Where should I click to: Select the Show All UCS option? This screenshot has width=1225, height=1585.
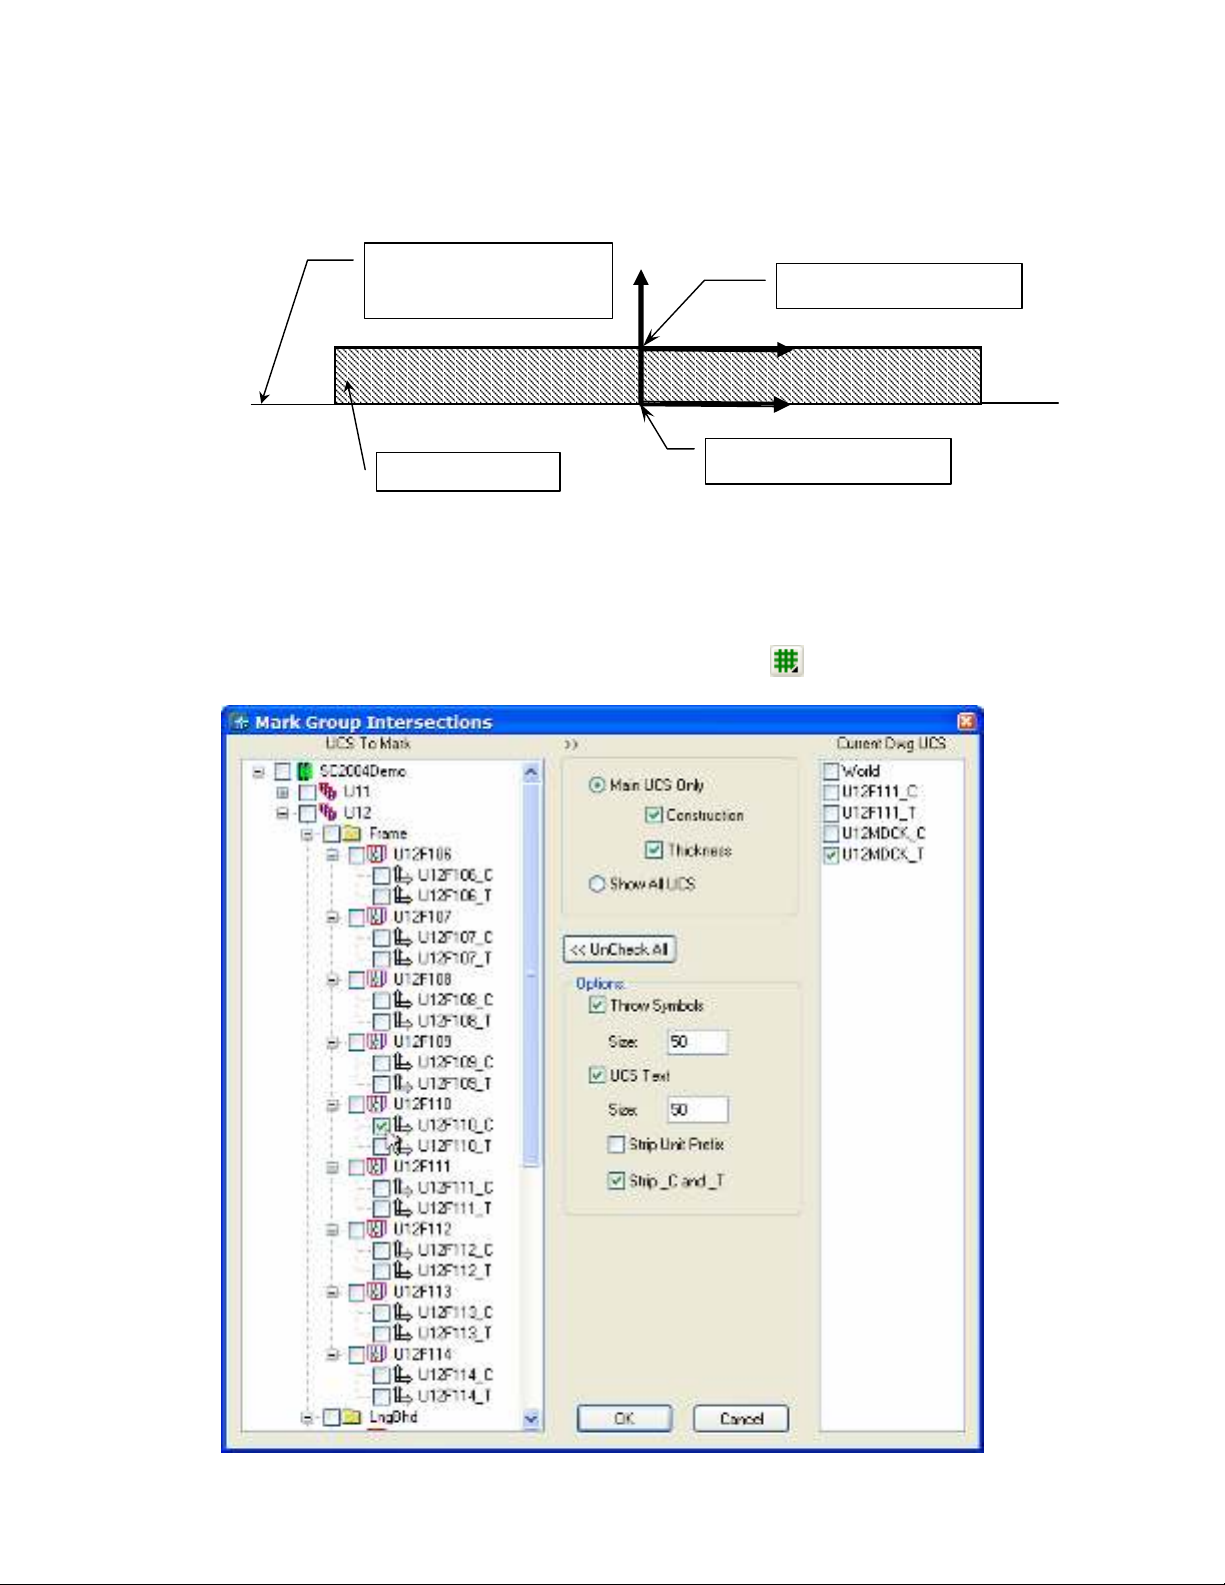pyautogui.click(x=597, y=884)
